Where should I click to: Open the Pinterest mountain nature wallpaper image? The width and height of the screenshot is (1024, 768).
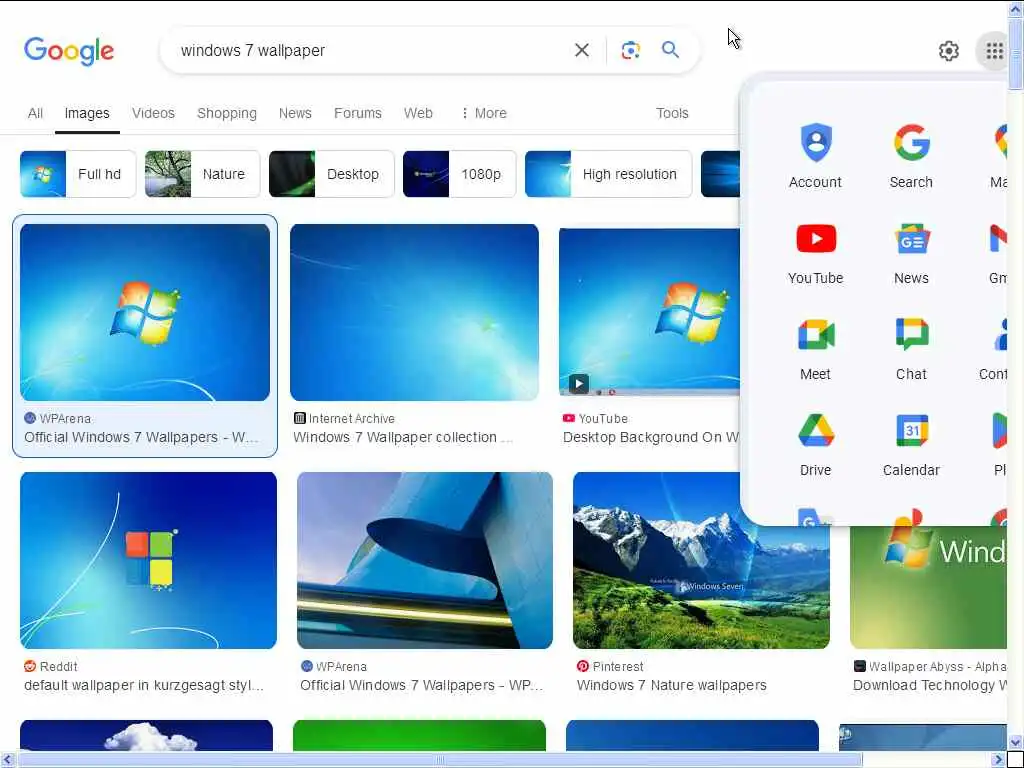[701, 560]
